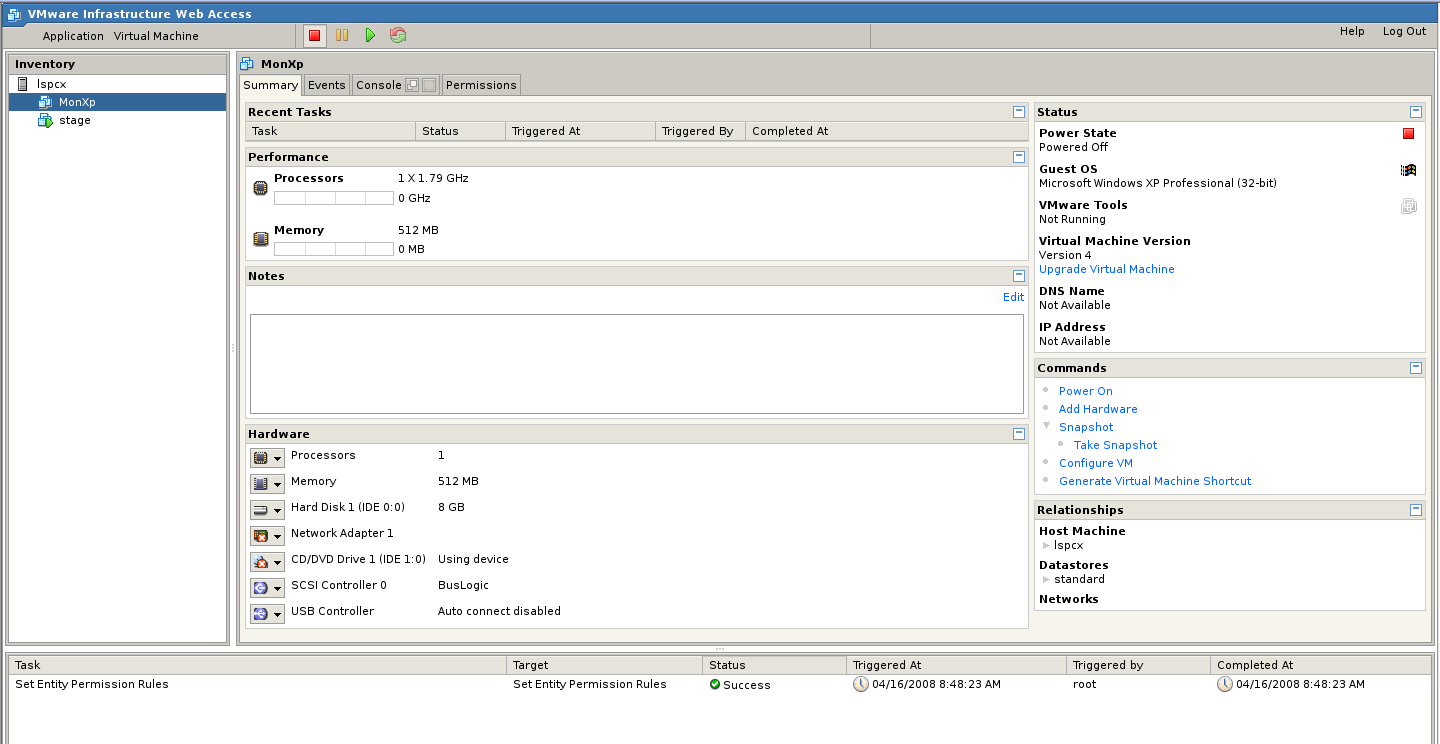Screen dimensions: 1440x744
Task: Click the Memory usage bar
Action: click(334, 249)
